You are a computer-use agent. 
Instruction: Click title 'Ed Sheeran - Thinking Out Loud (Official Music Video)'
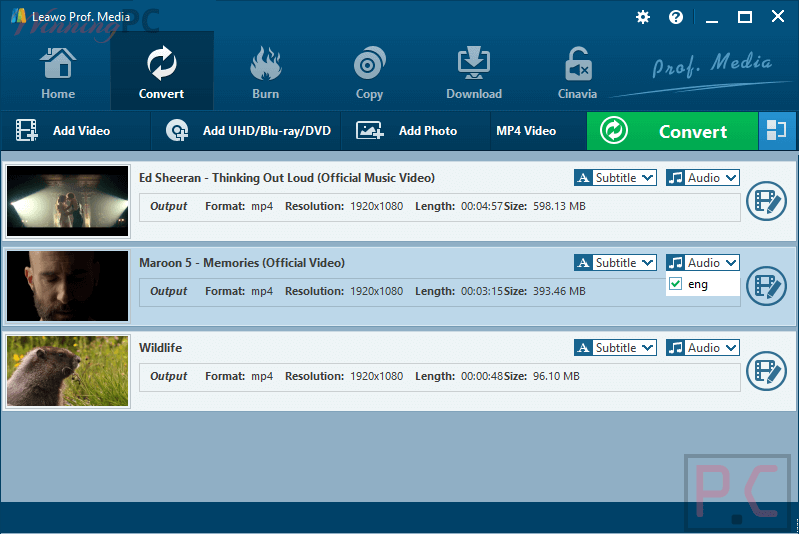(x=287, y=178)
